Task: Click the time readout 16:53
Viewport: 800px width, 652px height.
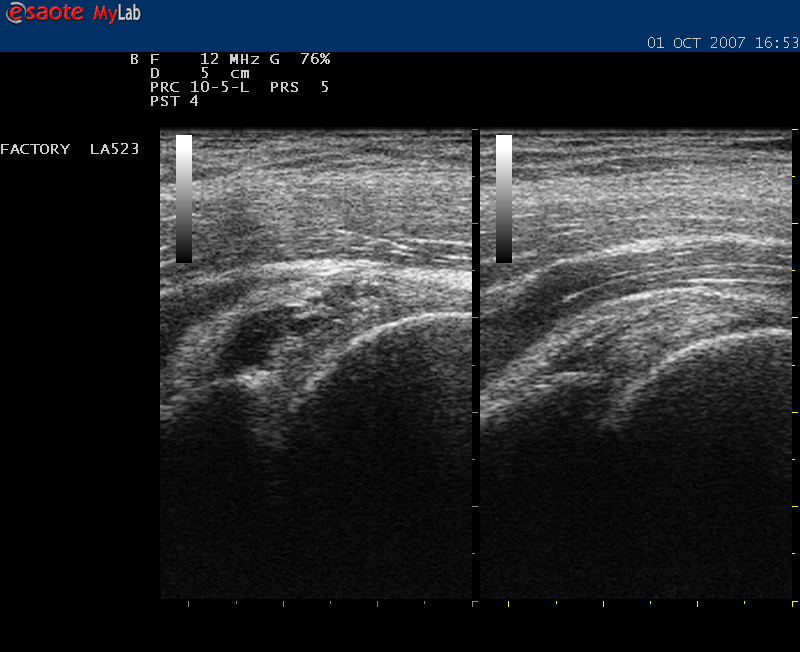Action: (x=777, y=43)
